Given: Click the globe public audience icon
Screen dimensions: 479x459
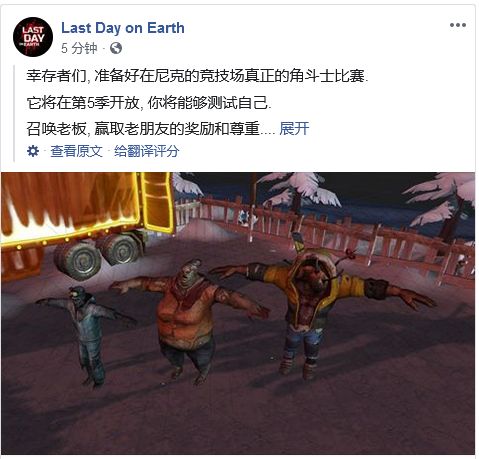Looking at the screenshot, I should point(116,48).
